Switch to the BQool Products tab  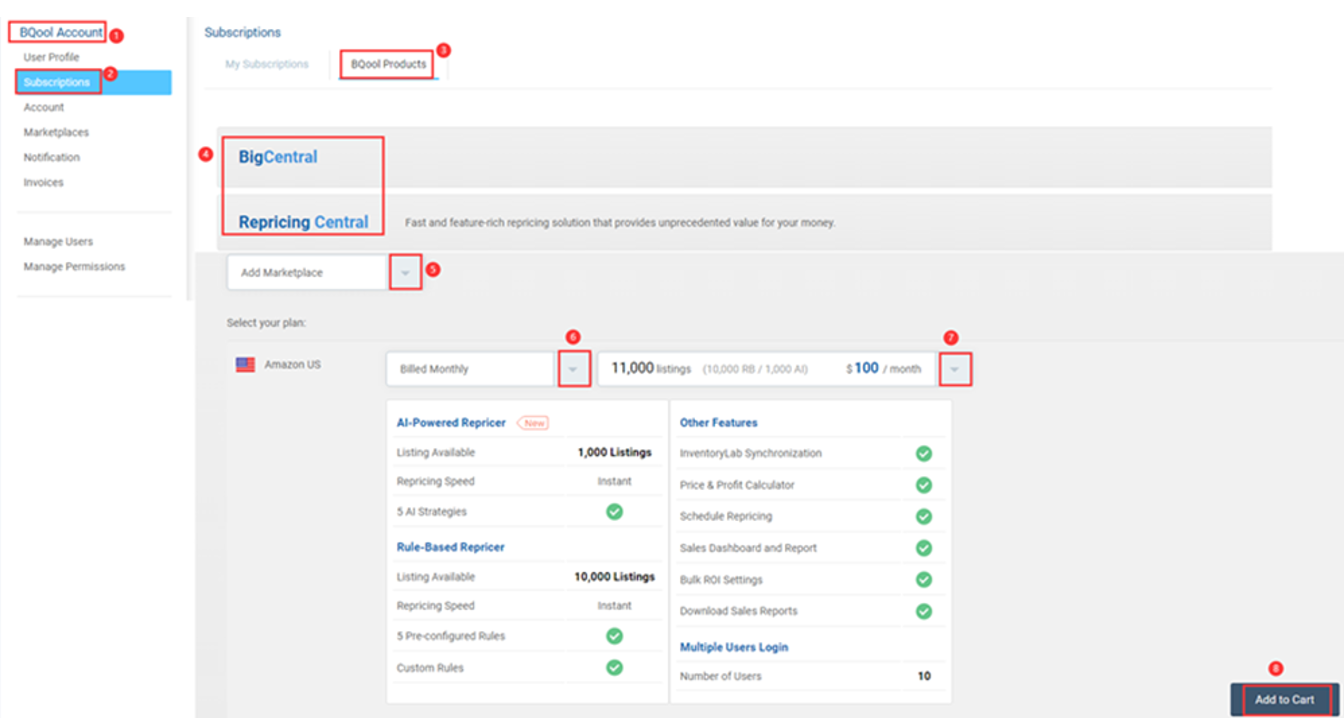tap(388, 64)
